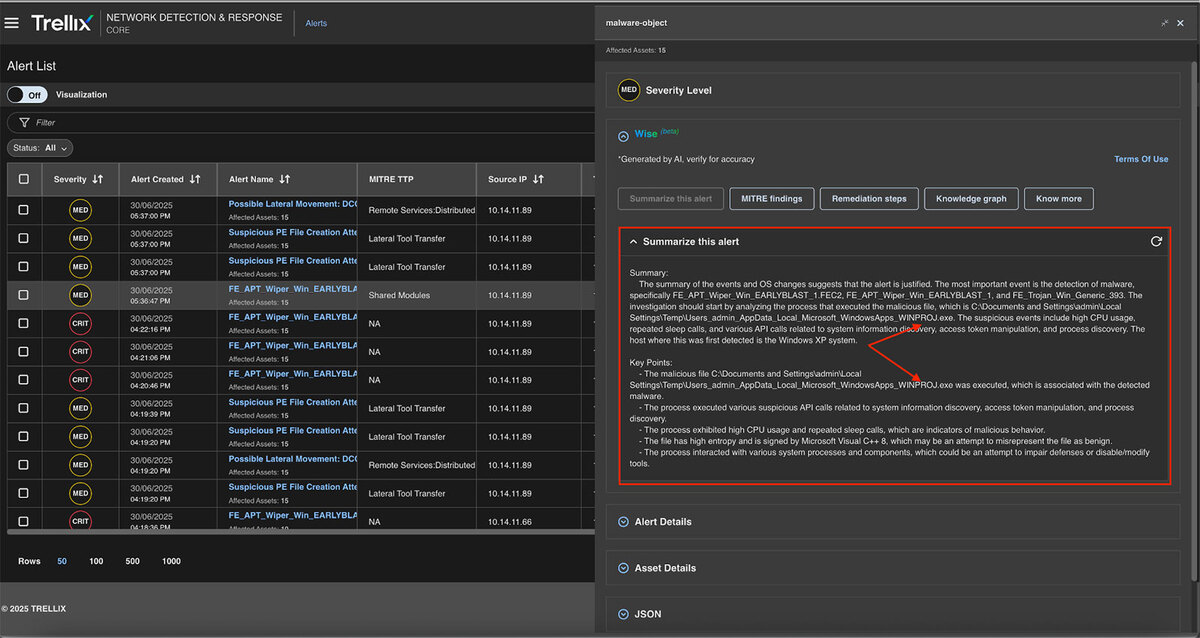Open the Knowledge graph
This screenshot has height=638, width=1200.
971,198
